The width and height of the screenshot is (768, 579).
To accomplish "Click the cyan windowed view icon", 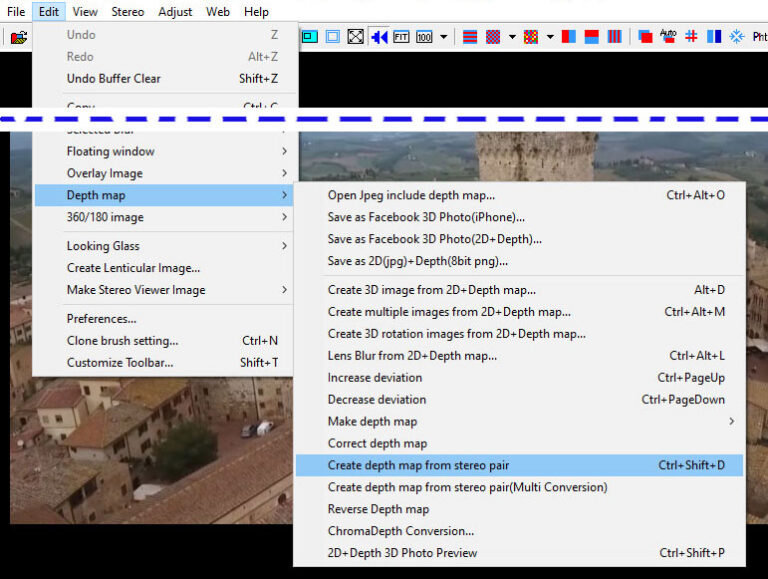I will (x=309, y=37).
